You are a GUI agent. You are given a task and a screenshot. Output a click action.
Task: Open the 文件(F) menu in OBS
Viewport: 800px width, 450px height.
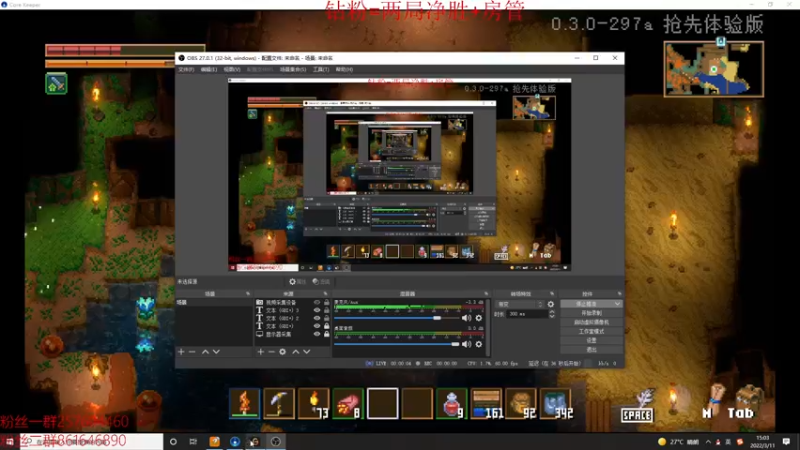tap(186, 69)
